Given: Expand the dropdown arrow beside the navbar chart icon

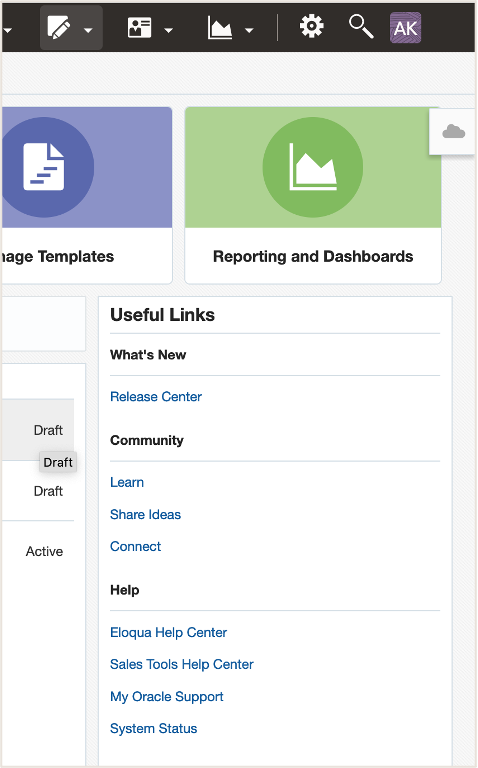Looking at the screenshot, I should [249, 30].
